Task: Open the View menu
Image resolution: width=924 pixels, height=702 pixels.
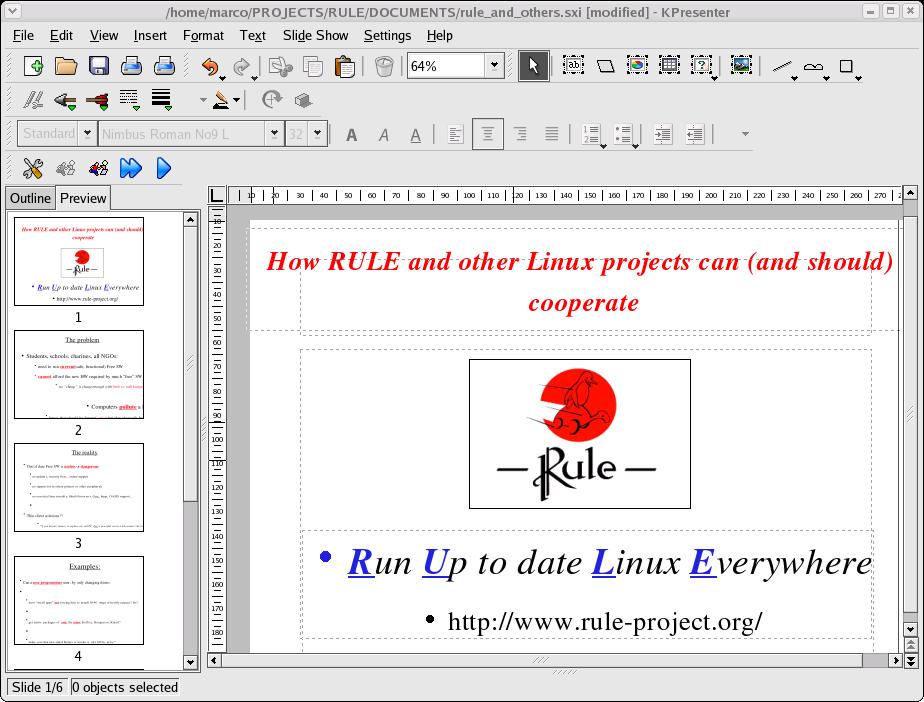Action: click(x=104, y=35)
